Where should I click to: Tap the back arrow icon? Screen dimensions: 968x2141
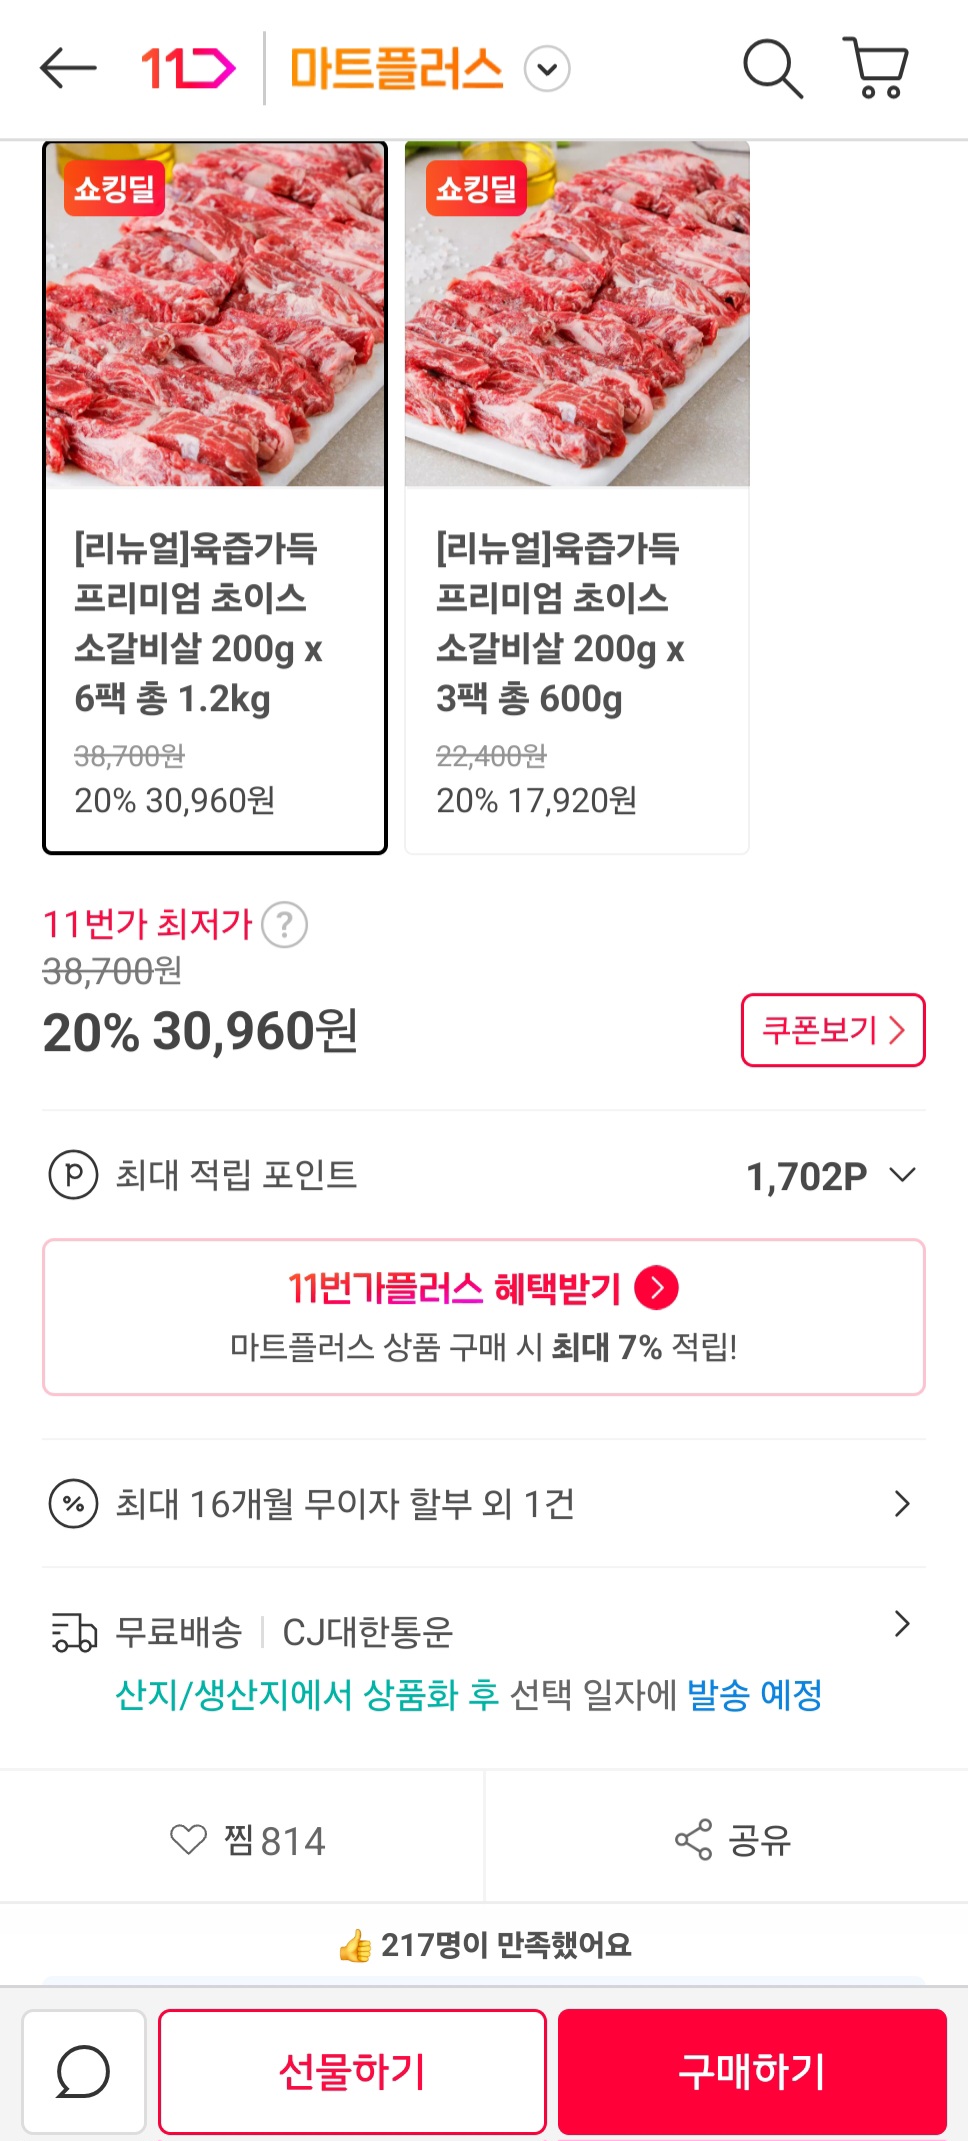click(x=68, y=68)
